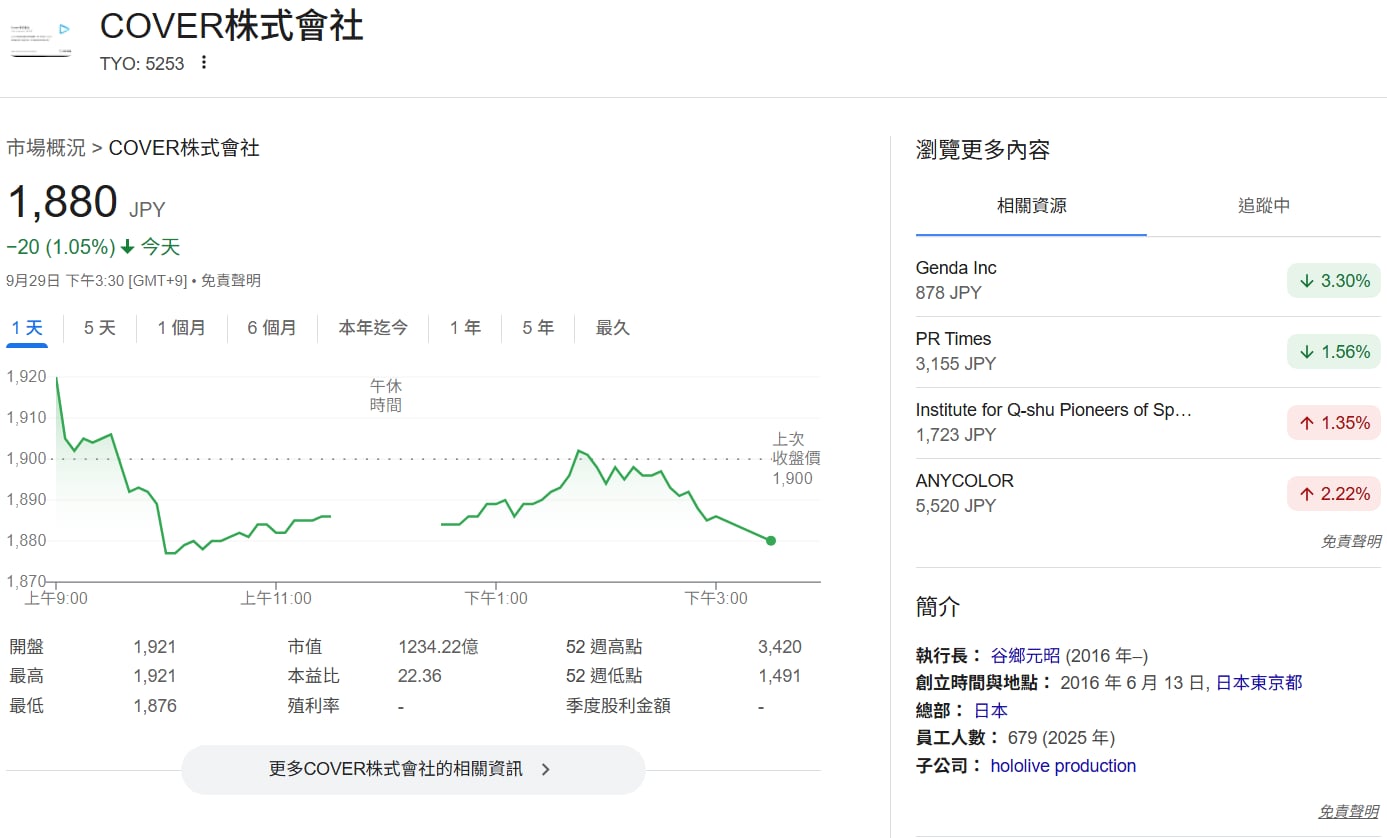
Task: Open PR Times related stock
Action: [1148, 352]
